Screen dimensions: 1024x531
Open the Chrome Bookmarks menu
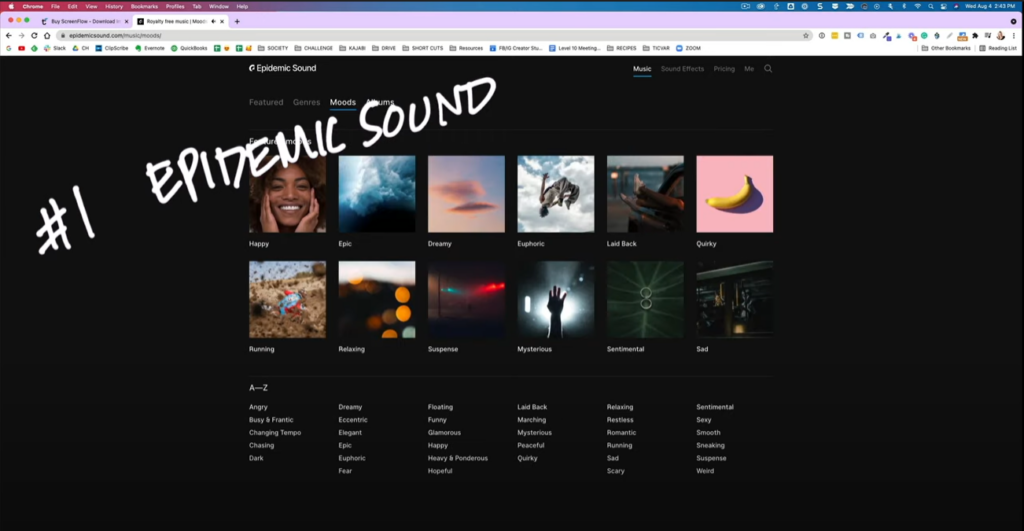pos(144,6)
